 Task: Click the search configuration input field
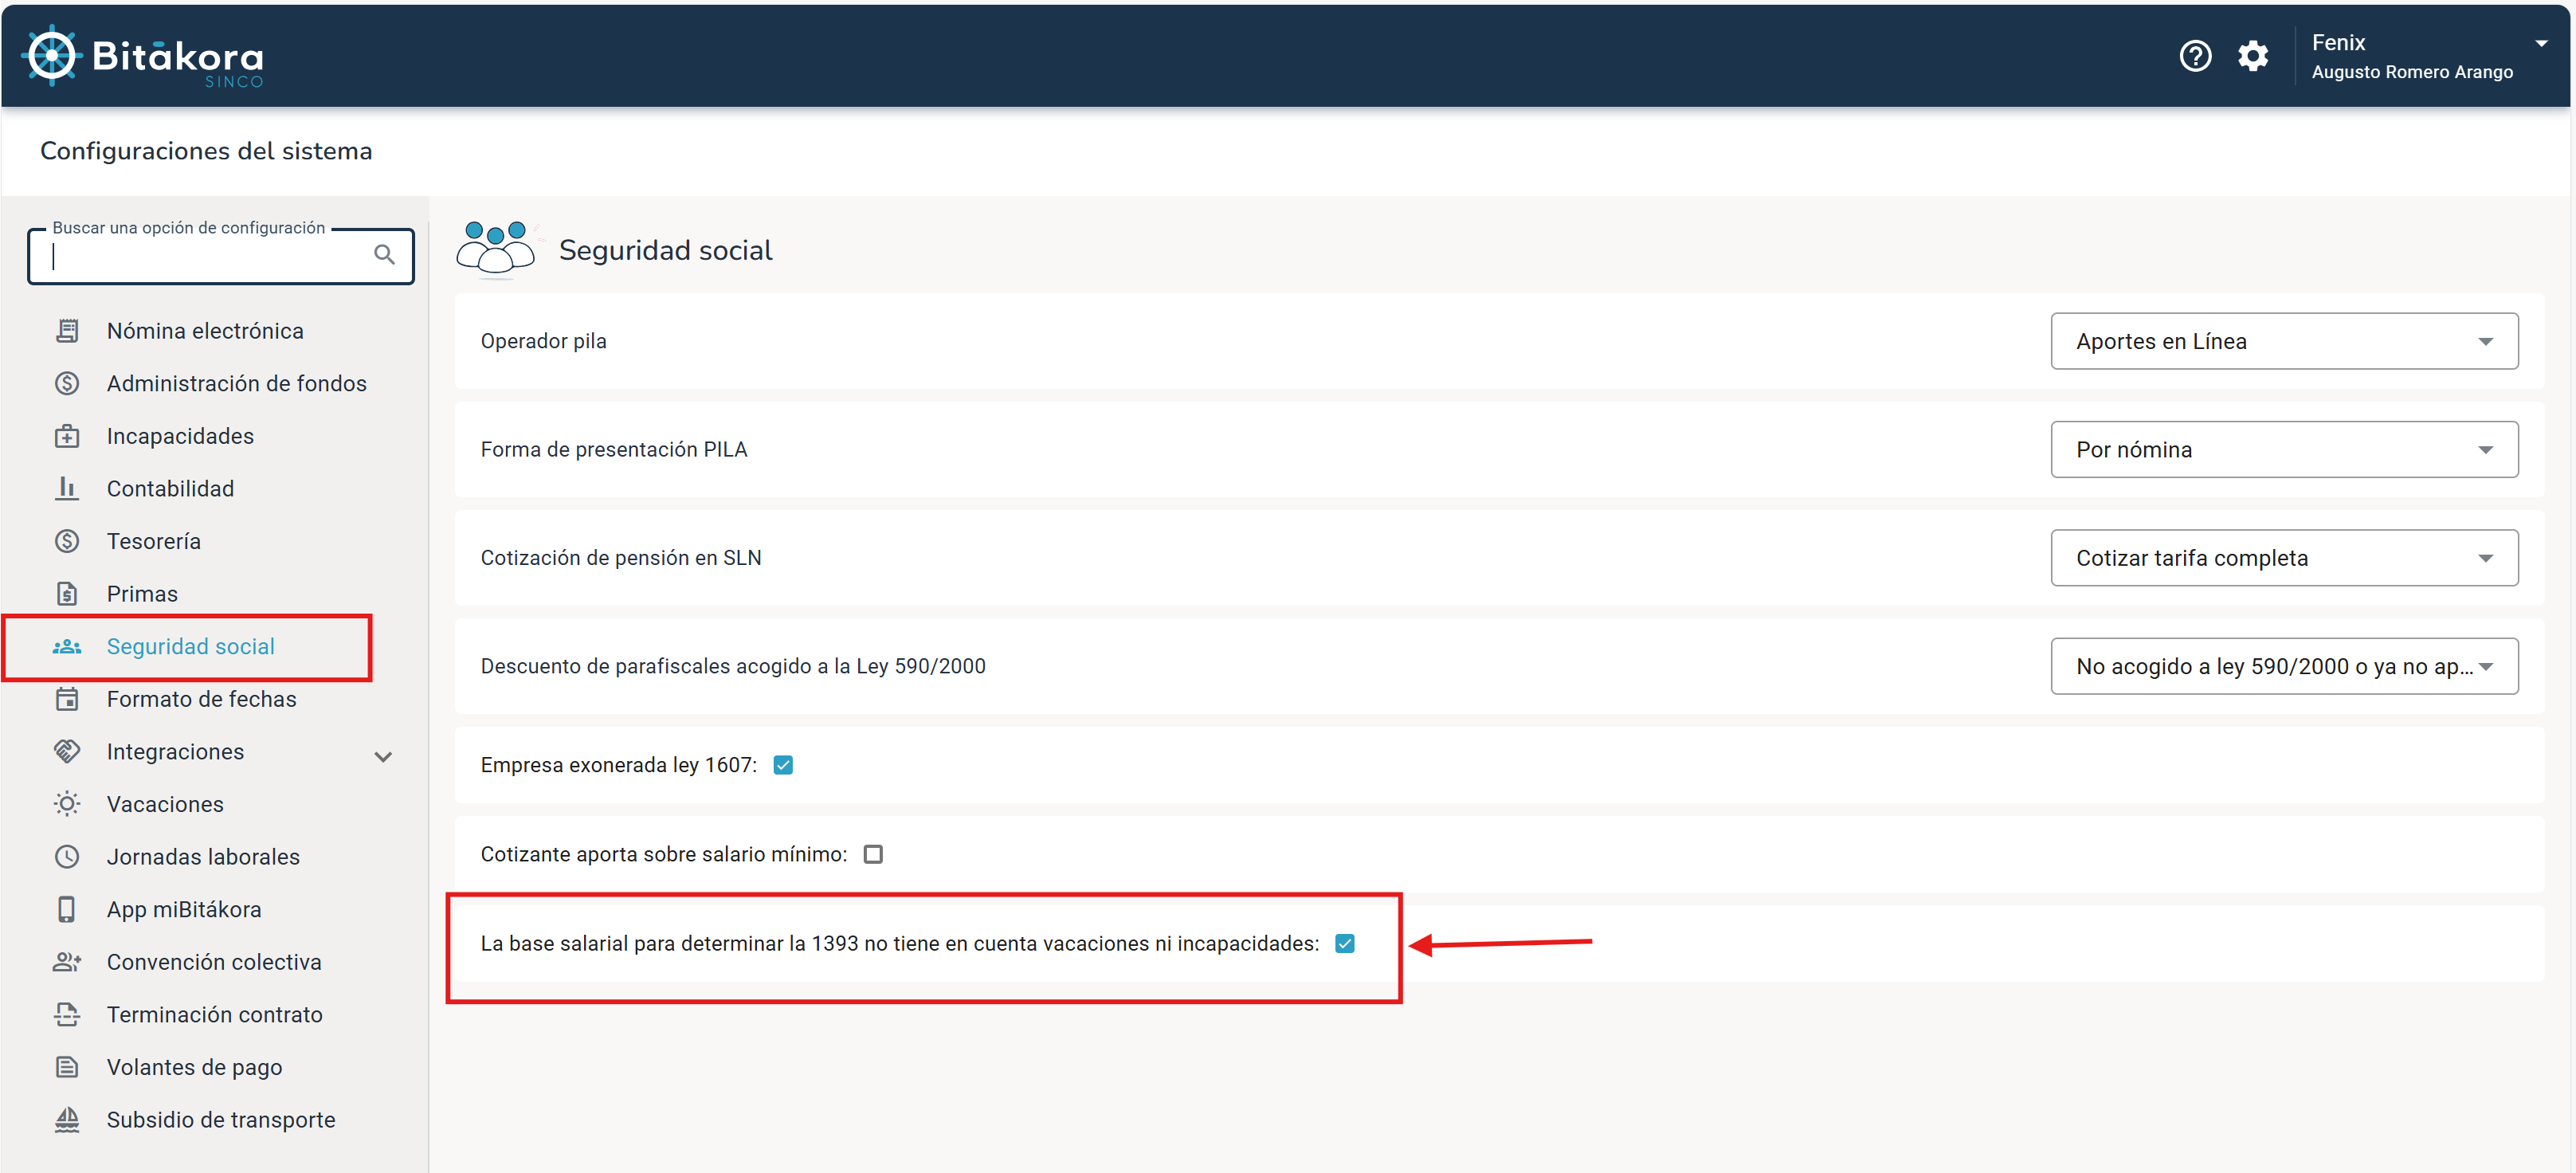click(215, 255)
